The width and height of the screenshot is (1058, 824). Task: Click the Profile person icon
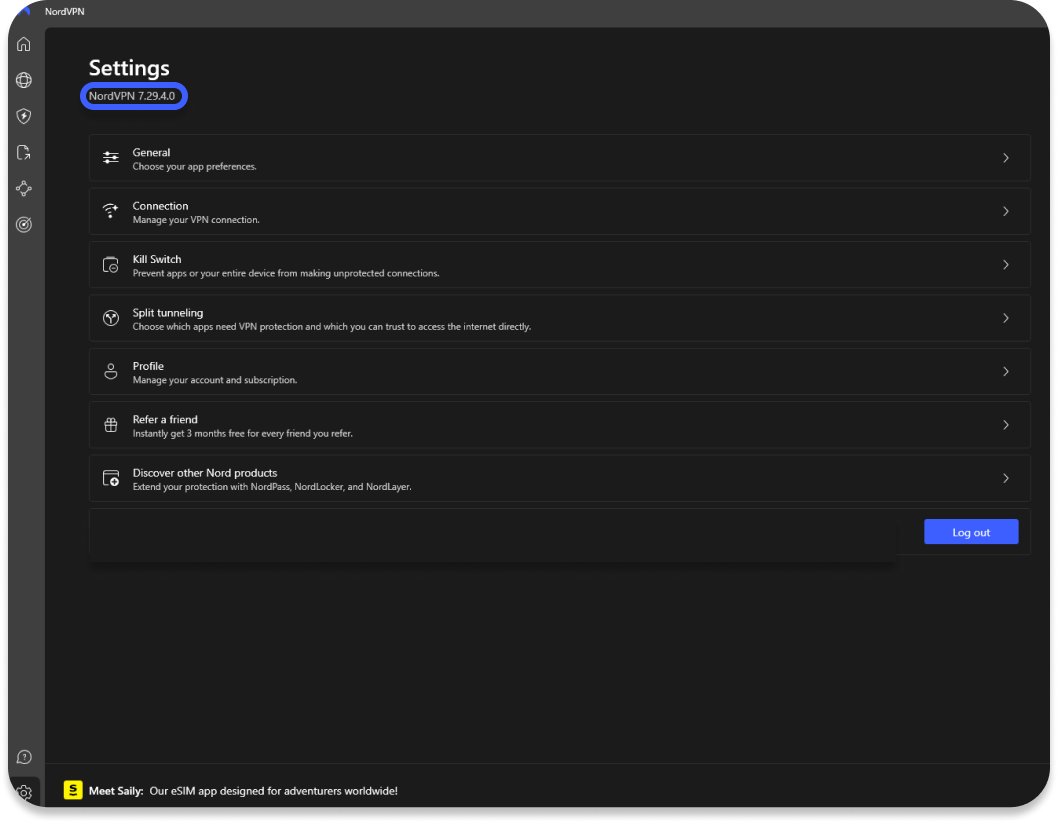(x=111, y=371)
